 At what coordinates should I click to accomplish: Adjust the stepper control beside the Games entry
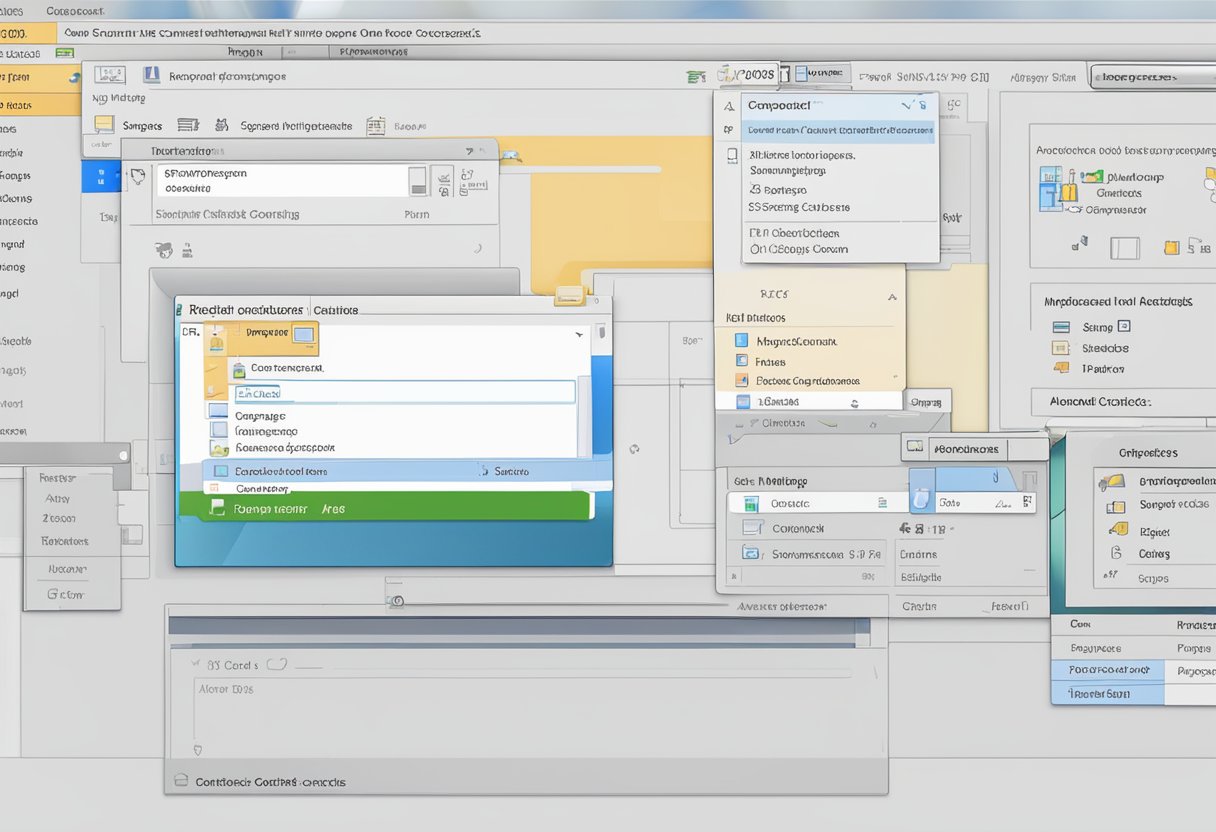856,401
